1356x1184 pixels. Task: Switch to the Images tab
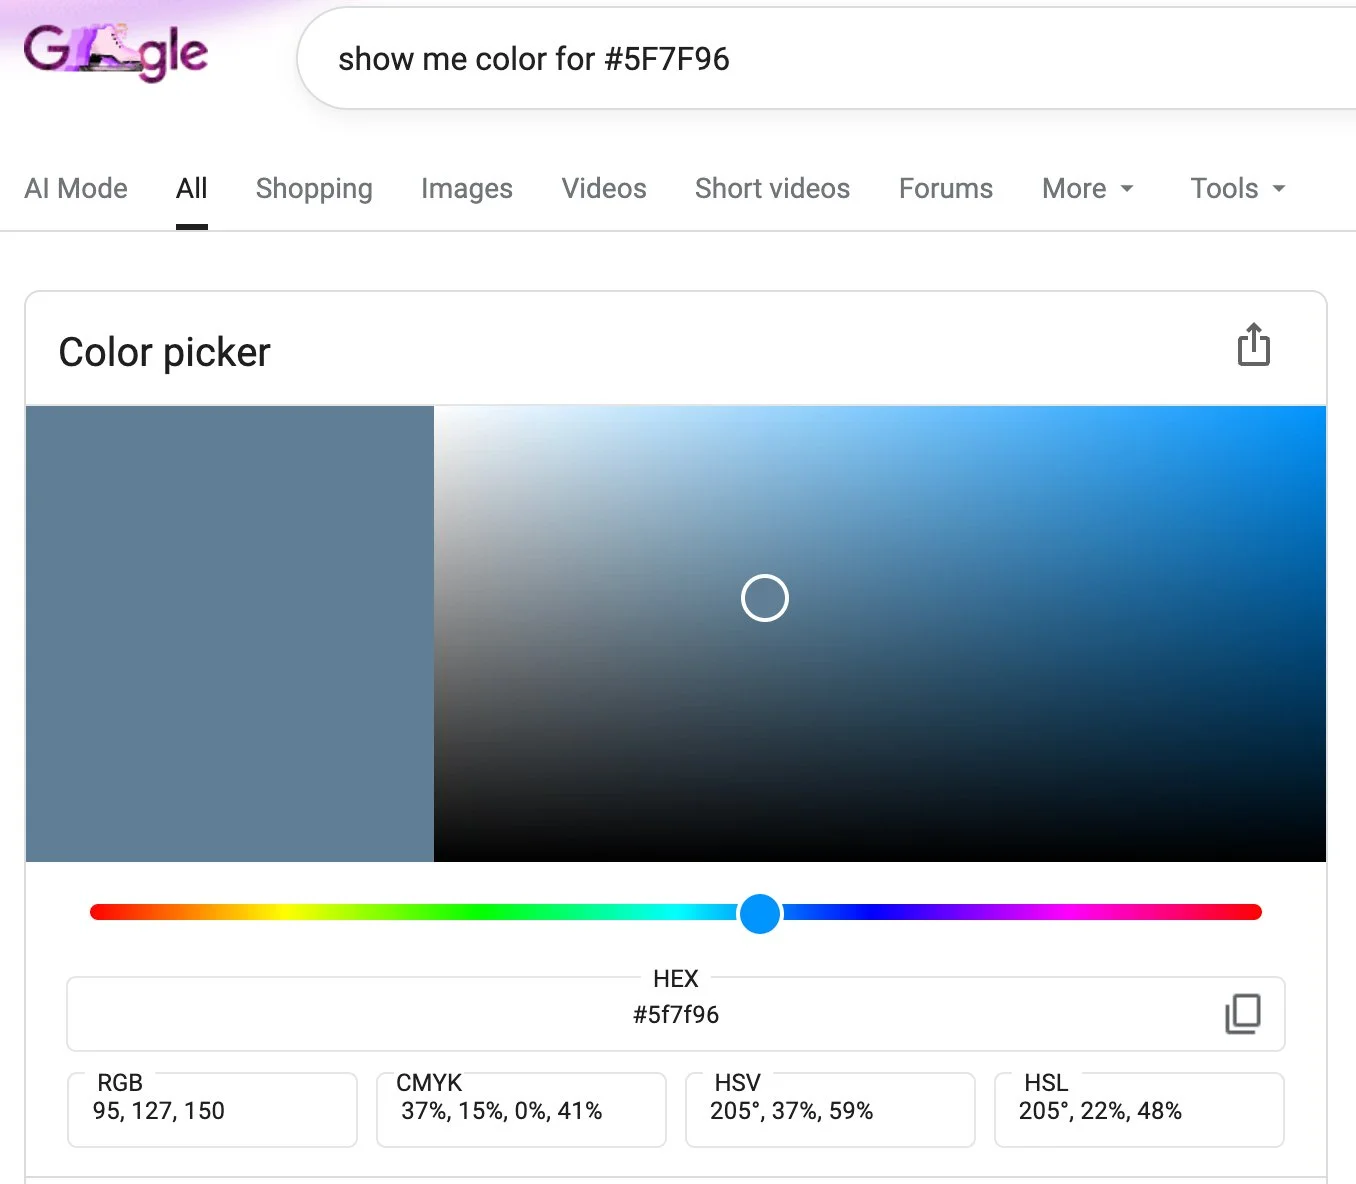click(x=466, y=188)
